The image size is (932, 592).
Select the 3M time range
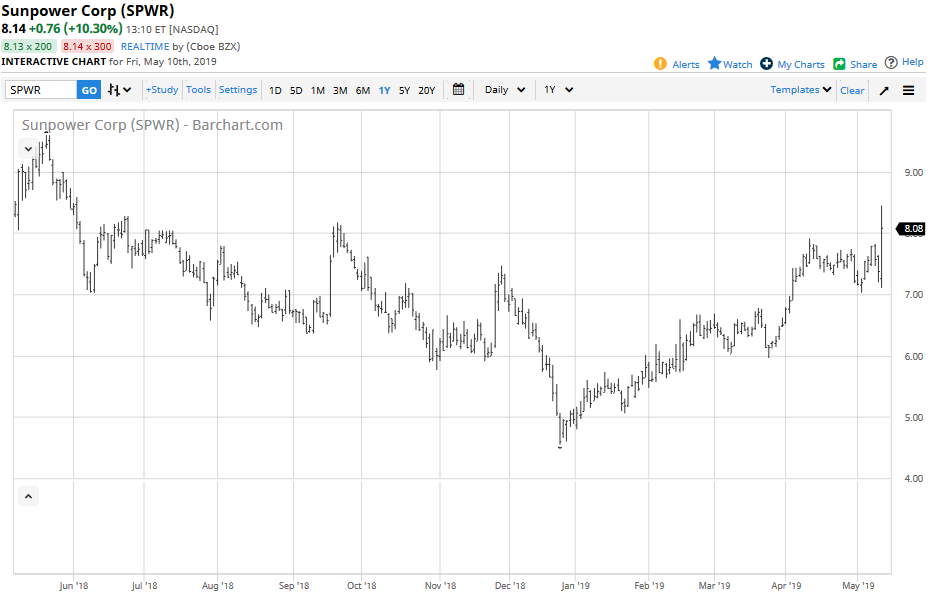(340, 90)
